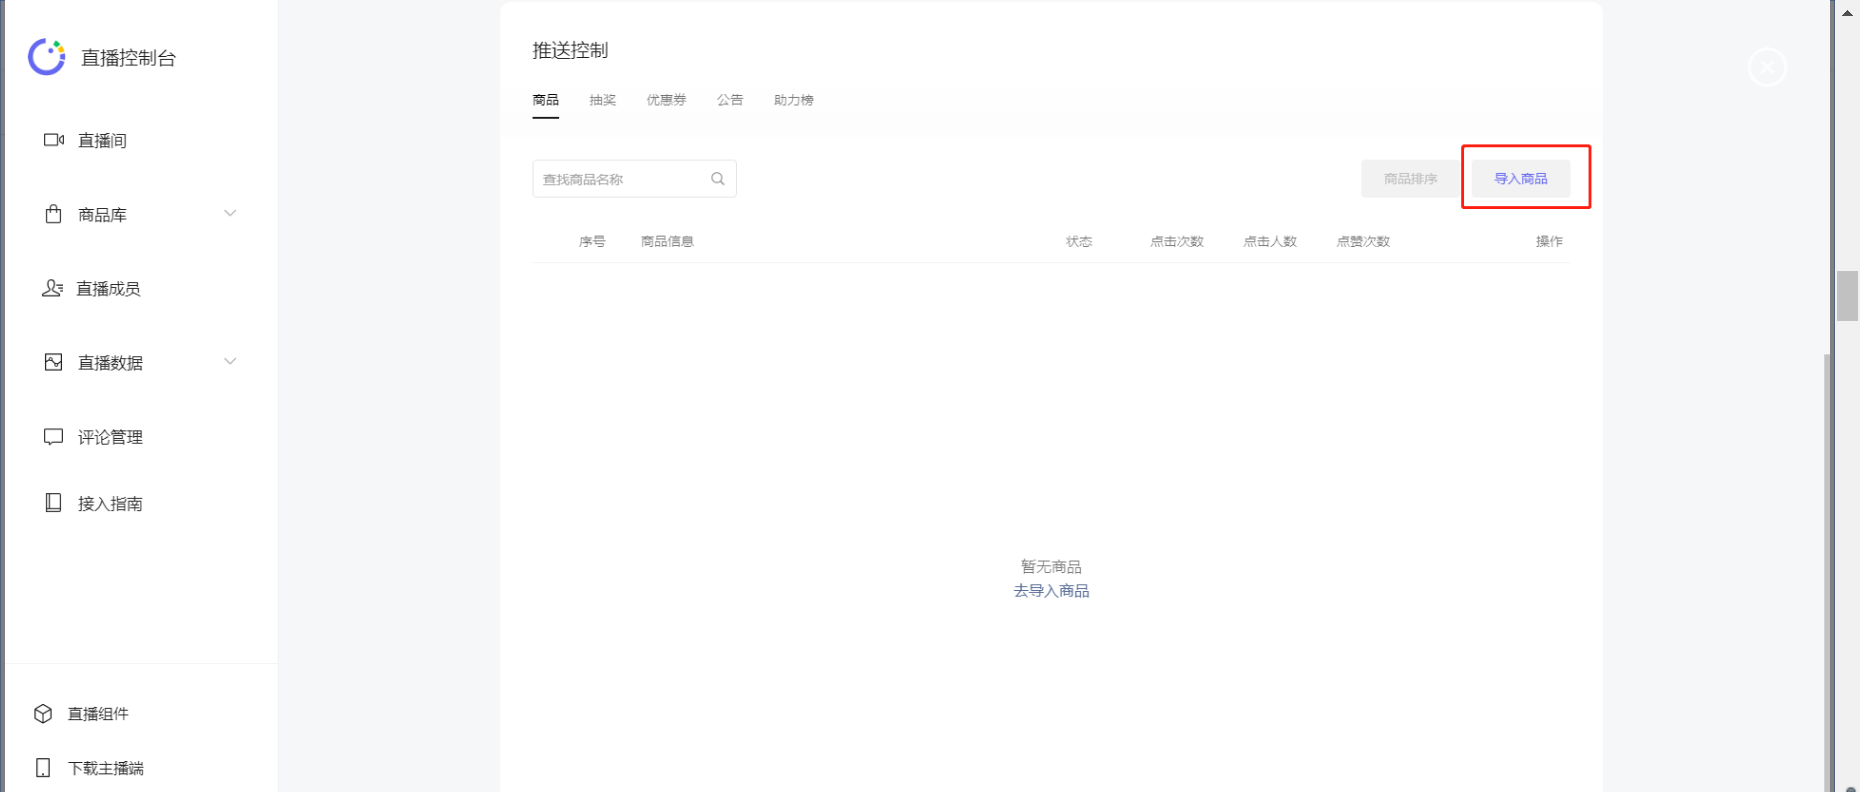The width and height of the screenshot is (1860, 792).
Task: Click the 直播组件 cube icon
Action: 43,713
